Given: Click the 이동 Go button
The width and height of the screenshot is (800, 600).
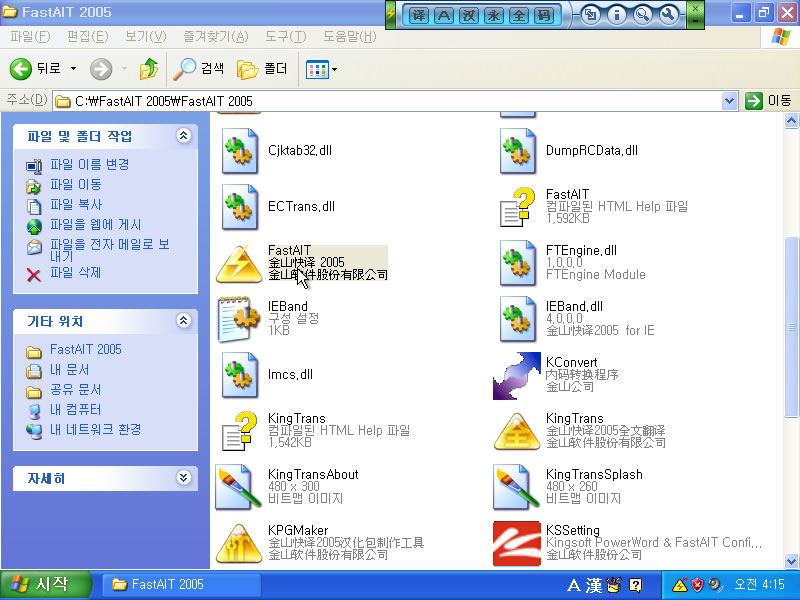Looking at the screenshot, I should [x=768, y=101].
